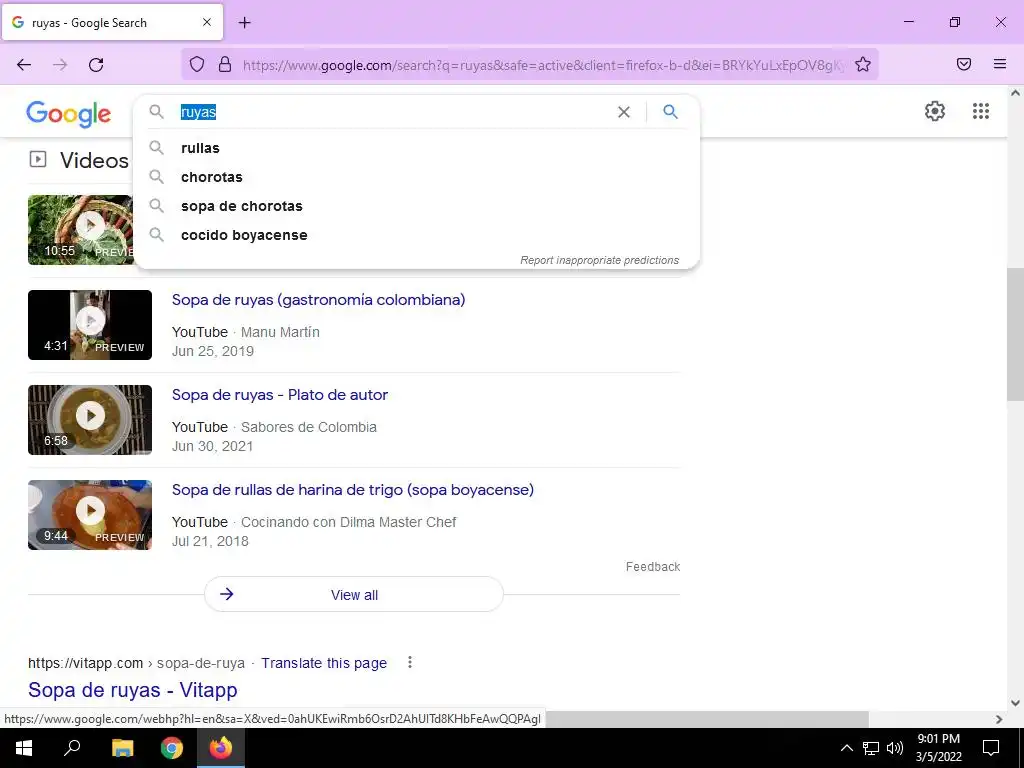Choose the 'cocido boyacense' suggestion

[416, 235]
